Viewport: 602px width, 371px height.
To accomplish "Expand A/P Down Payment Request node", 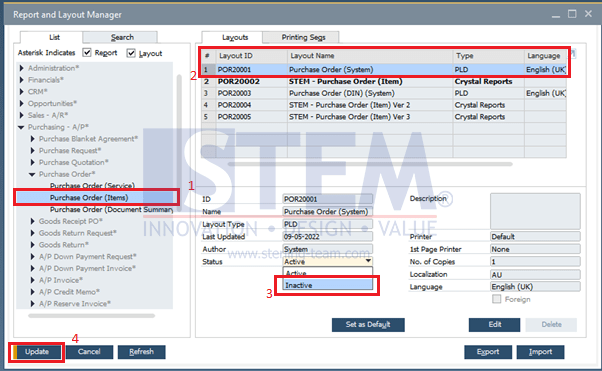I will click(x=33, y=257).
